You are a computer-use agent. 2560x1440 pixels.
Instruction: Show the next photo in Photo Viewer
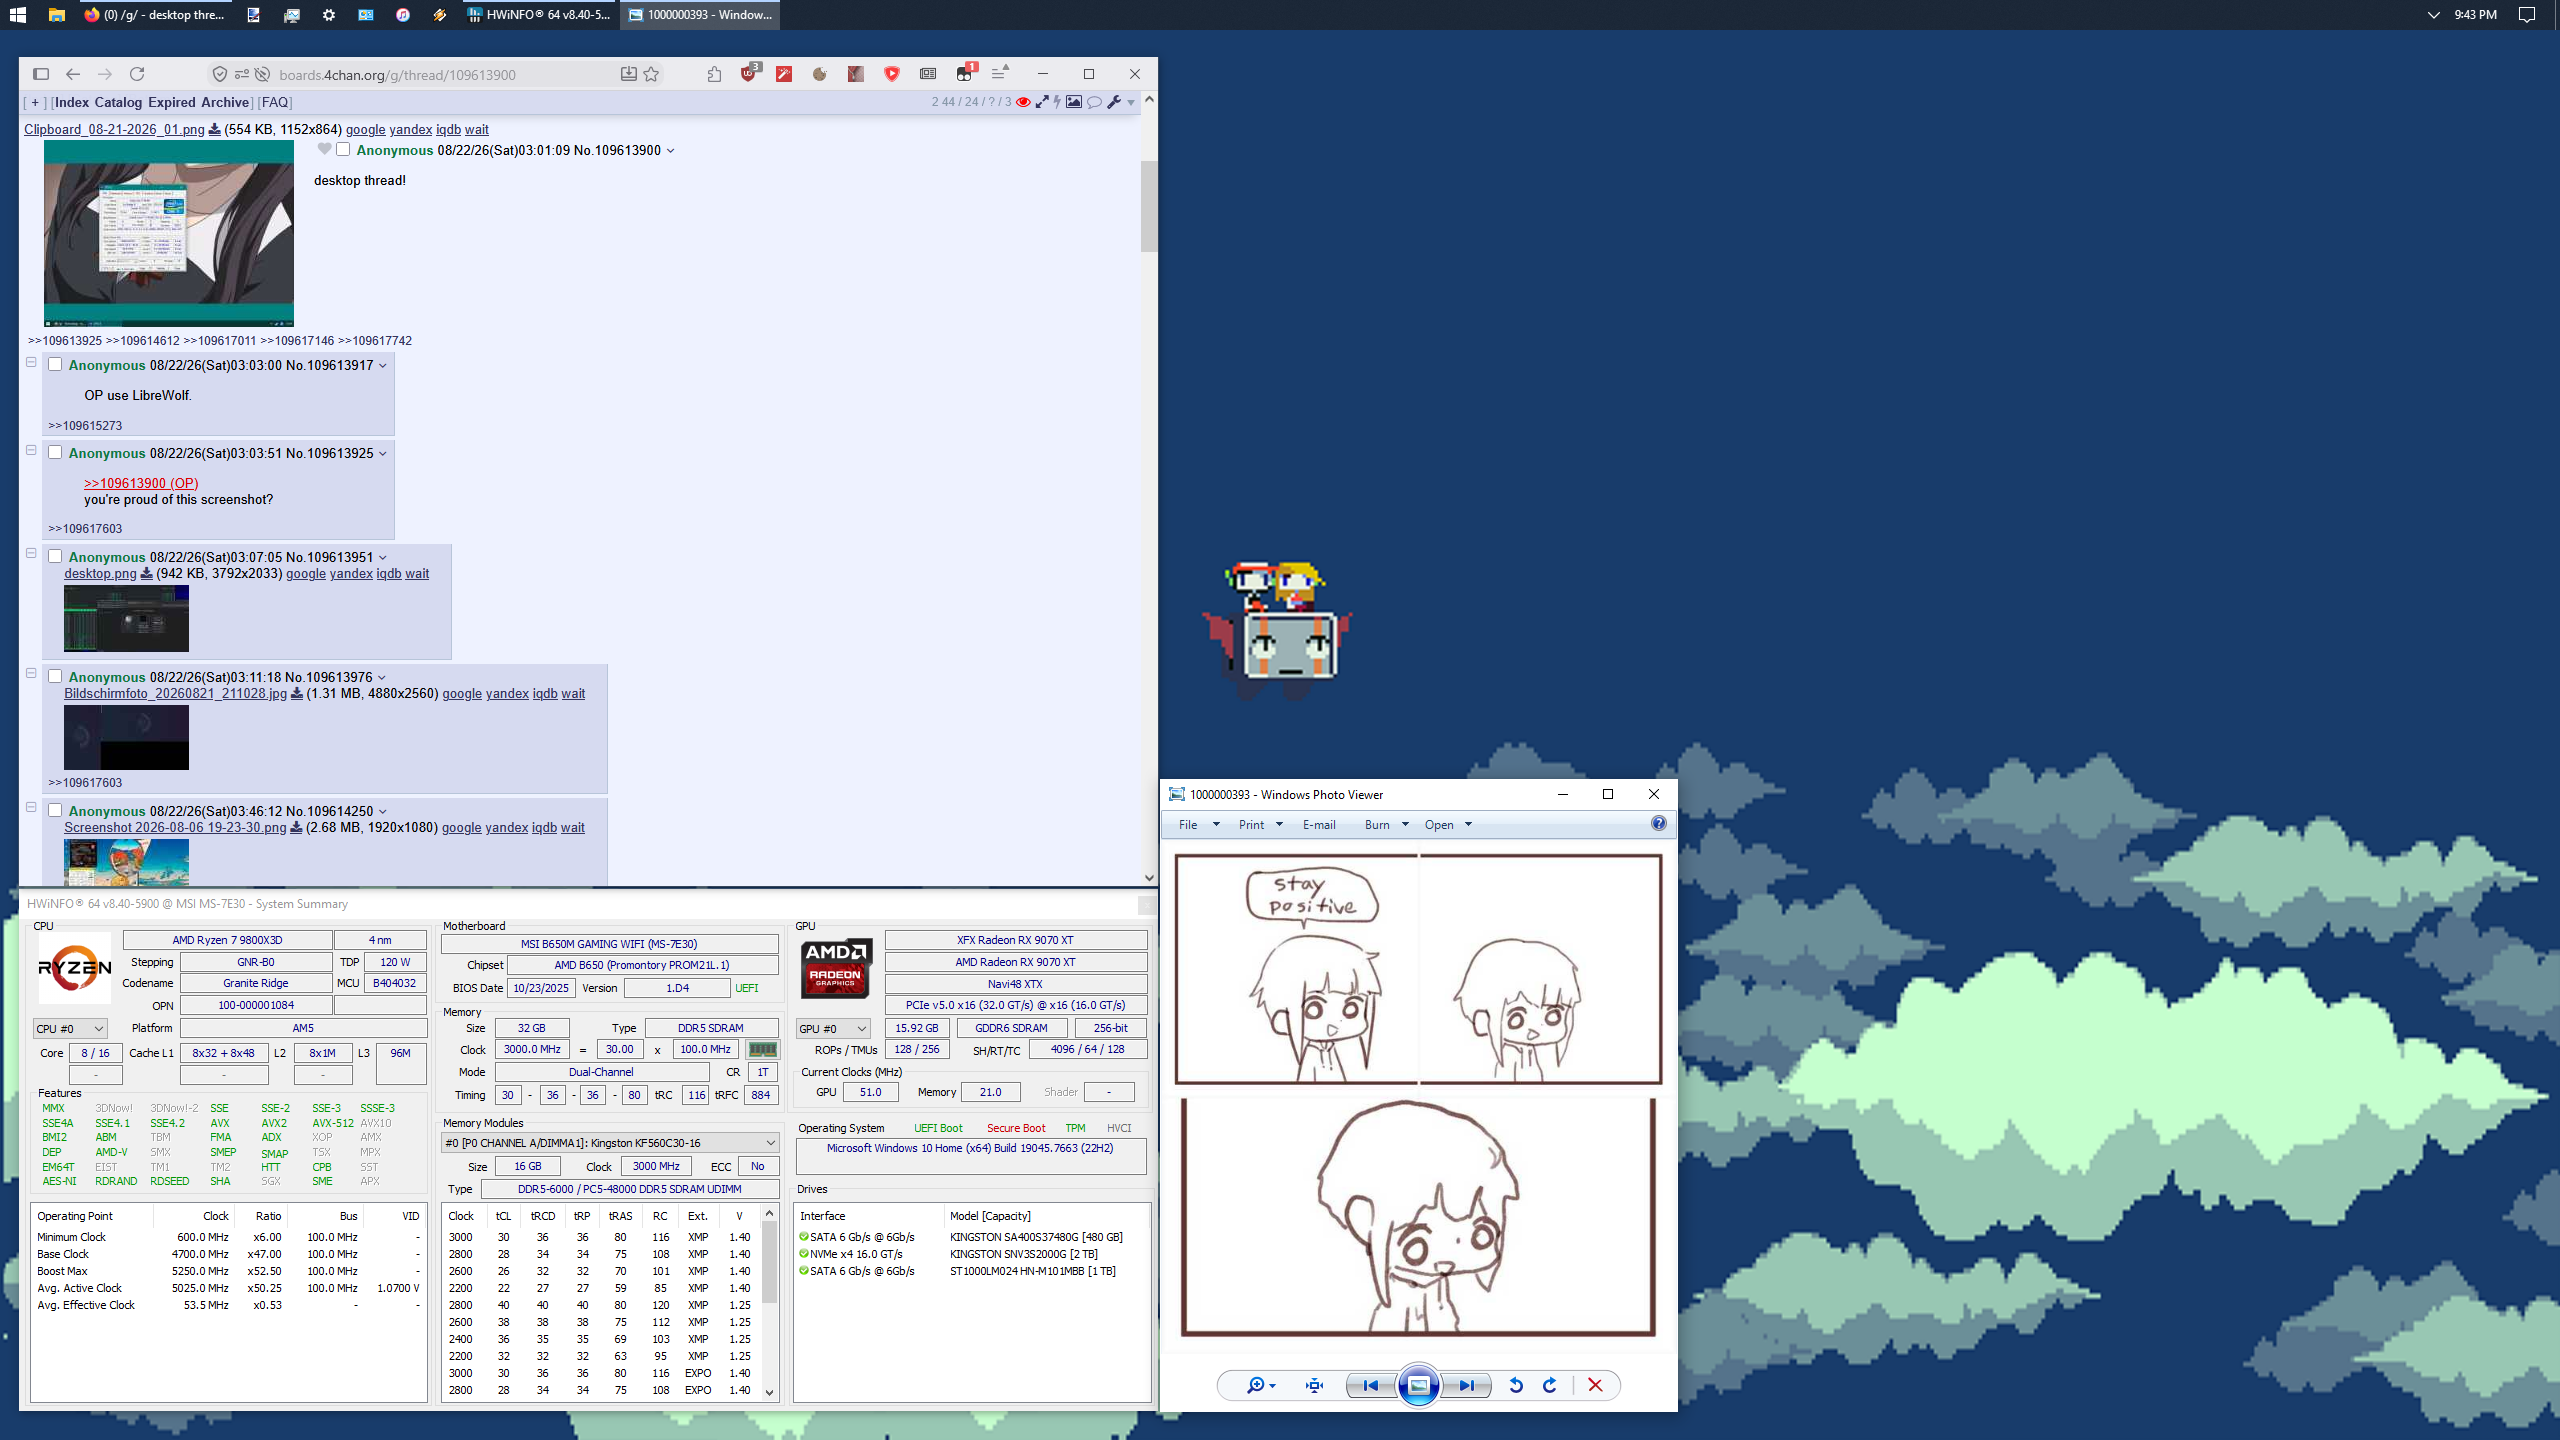point(1466,1385)
